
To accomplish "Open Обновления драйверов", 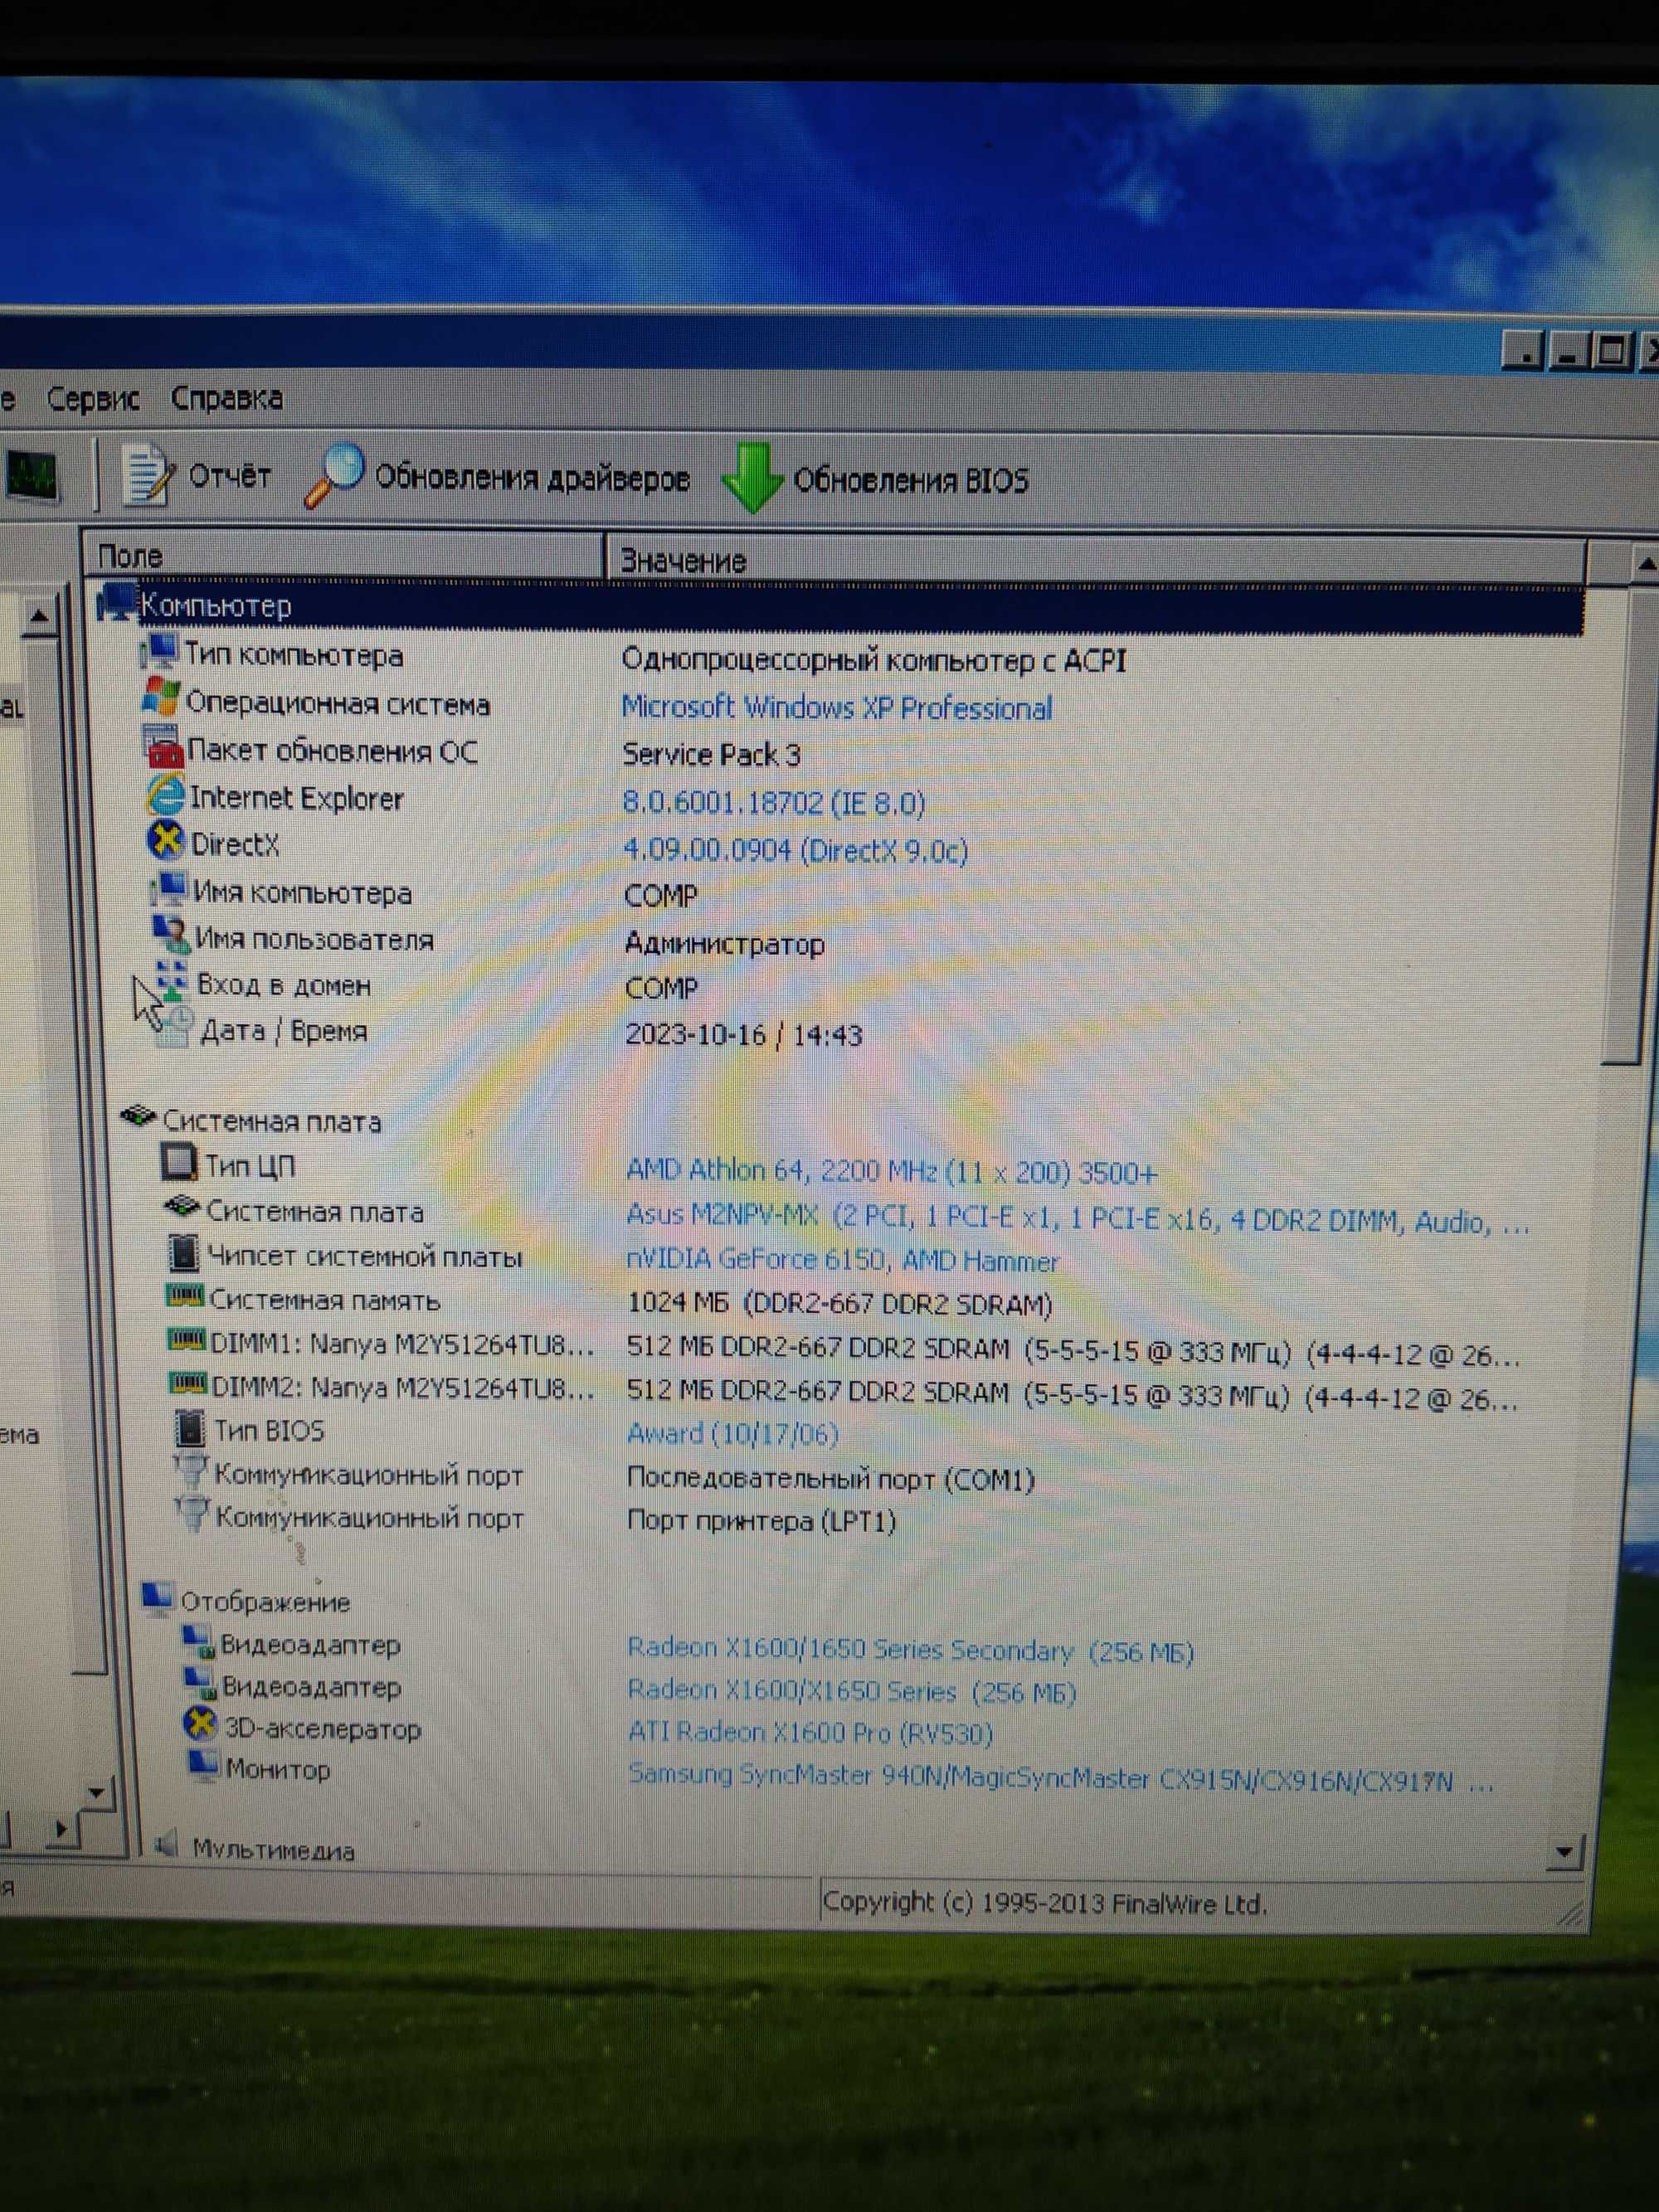I will click(532, 479).
